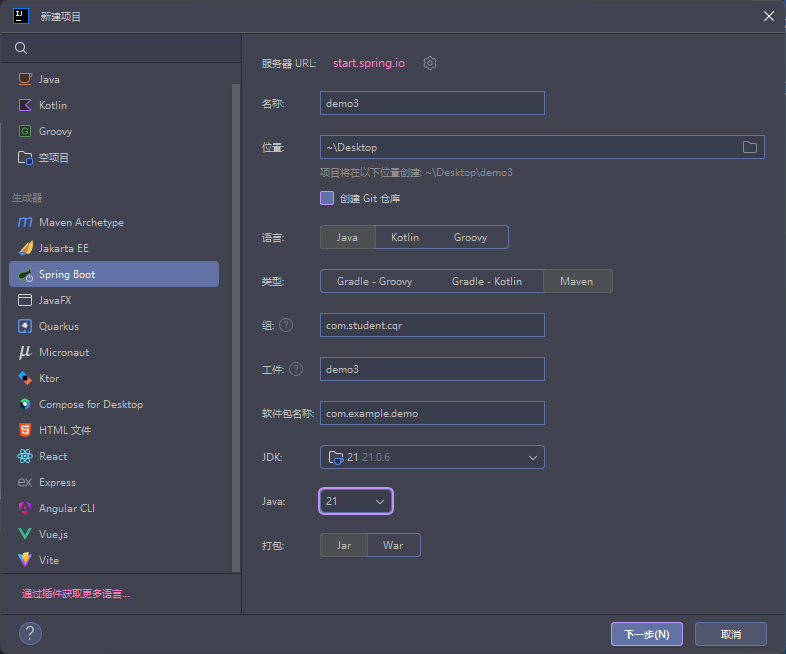Viewport: 786px width, 654px height.
Task: Click the left panel vertical scrollbar
Action: pyautogui.click(x=236, y=328)
